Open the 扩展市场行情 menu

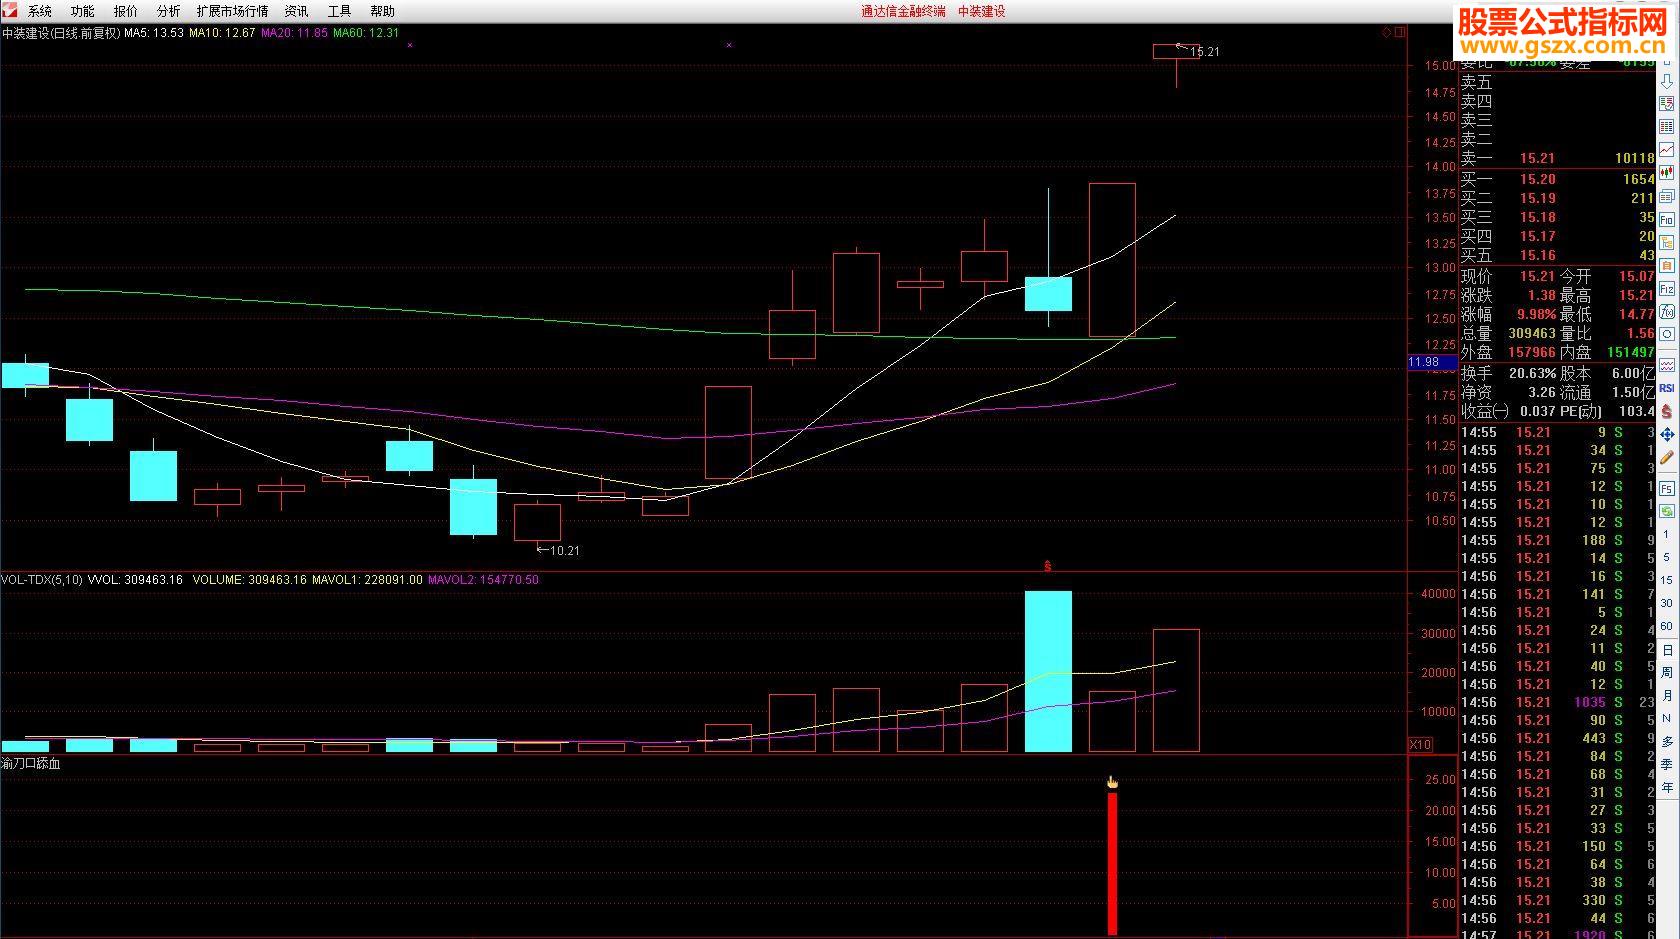233,11
